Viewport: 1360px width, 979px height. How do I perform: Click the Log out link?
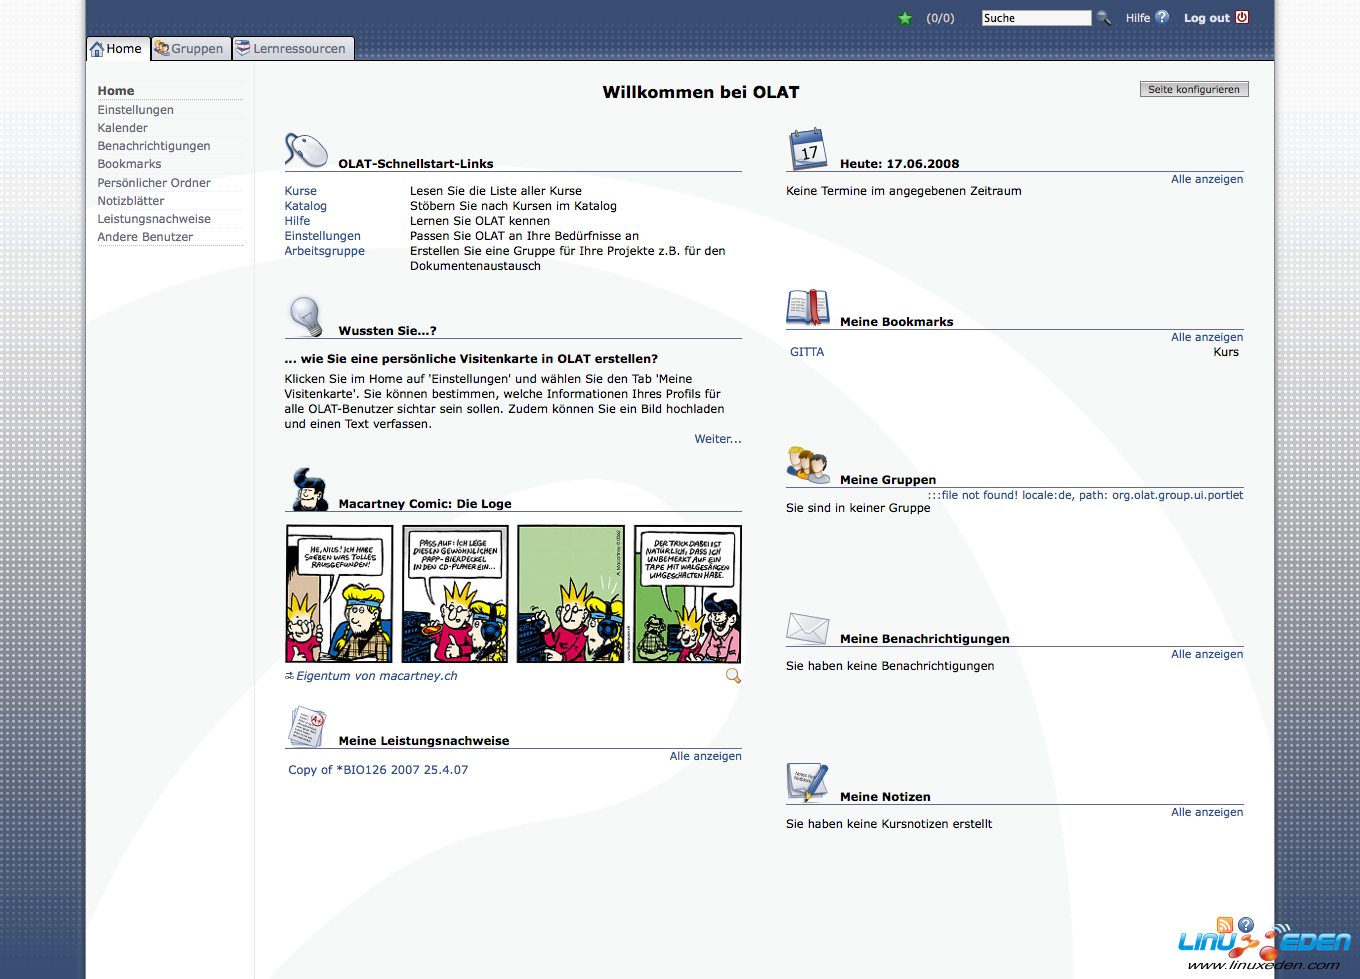(1207, 18)
